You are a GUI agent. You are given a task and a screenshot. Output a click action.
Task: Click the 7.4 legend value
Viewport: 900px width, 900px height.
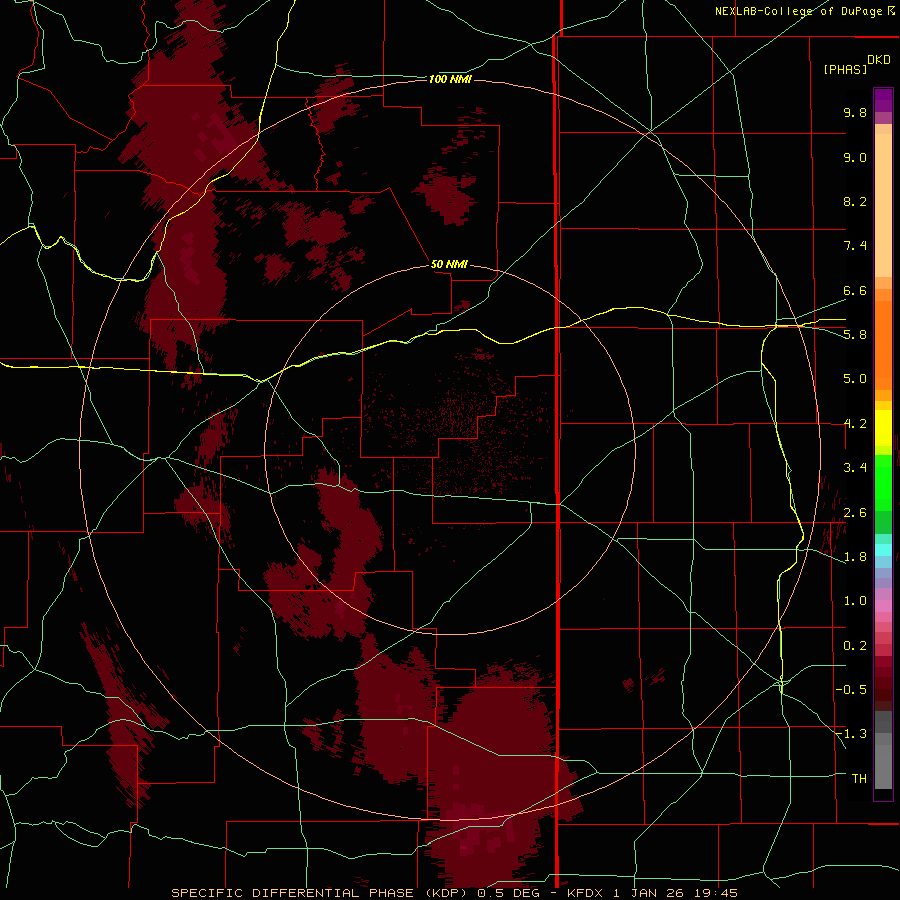855,246
